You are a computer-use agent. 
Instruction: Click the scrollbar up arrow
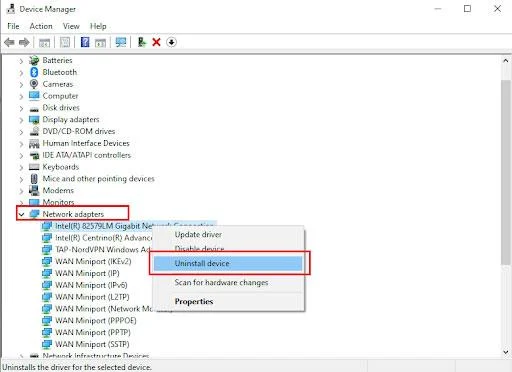(506, 61)
